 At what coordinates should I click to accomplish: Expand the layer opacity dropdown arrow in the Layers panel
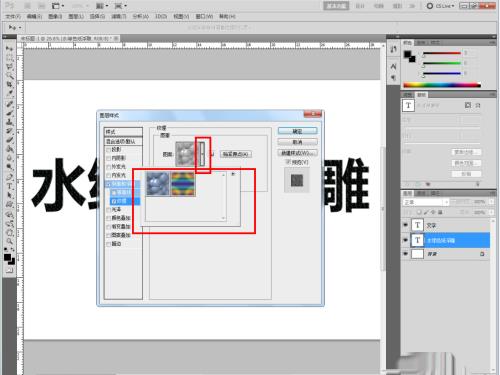[491, 202]
